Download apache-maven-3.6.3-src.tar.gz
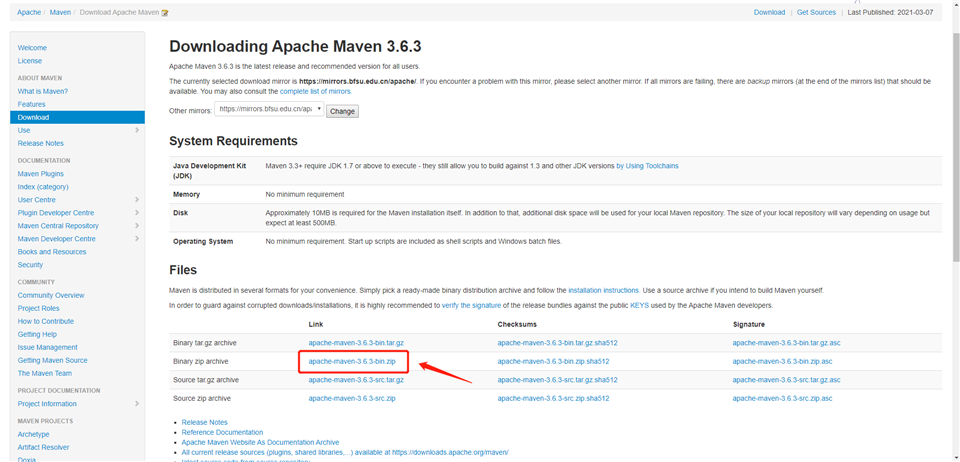 tap(356, 380)
